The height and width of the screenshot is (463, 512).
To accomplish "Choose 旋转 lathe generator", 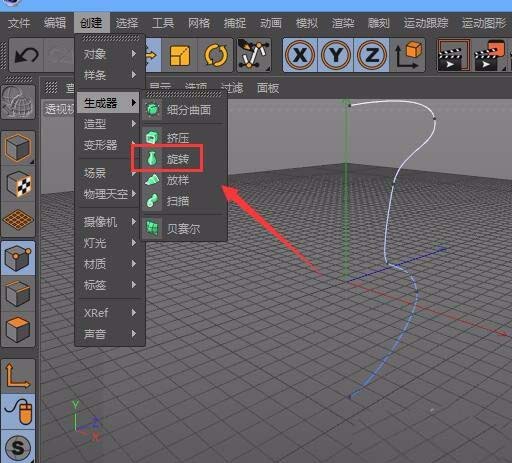I will (x=184, y=159).
